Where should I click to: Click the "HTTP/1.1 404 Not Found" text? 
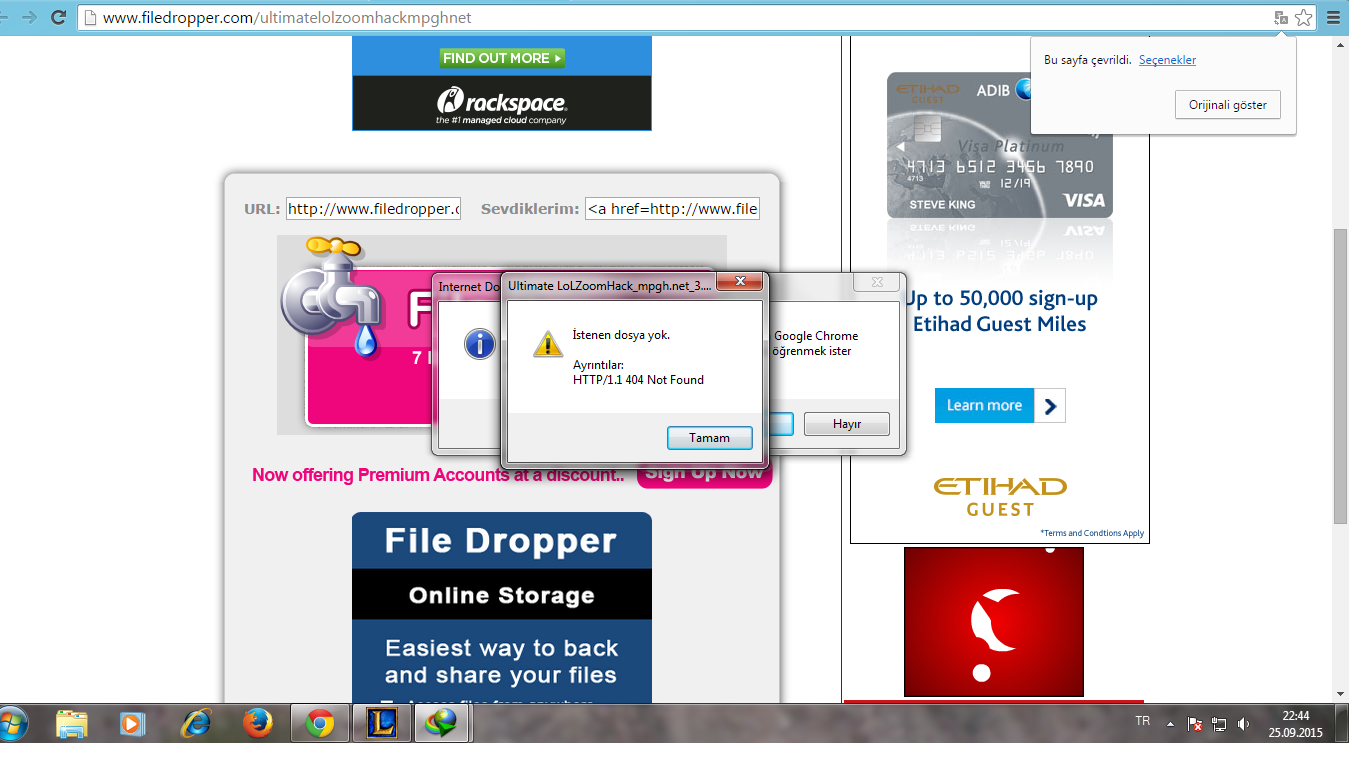tap(638, 380)
